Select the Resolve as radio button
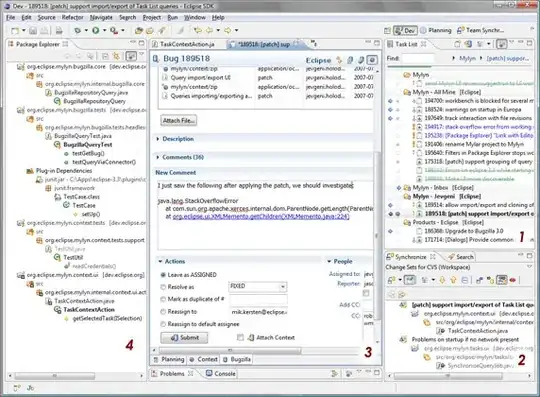Screen dimensions: 540x397 coord(163,287)
